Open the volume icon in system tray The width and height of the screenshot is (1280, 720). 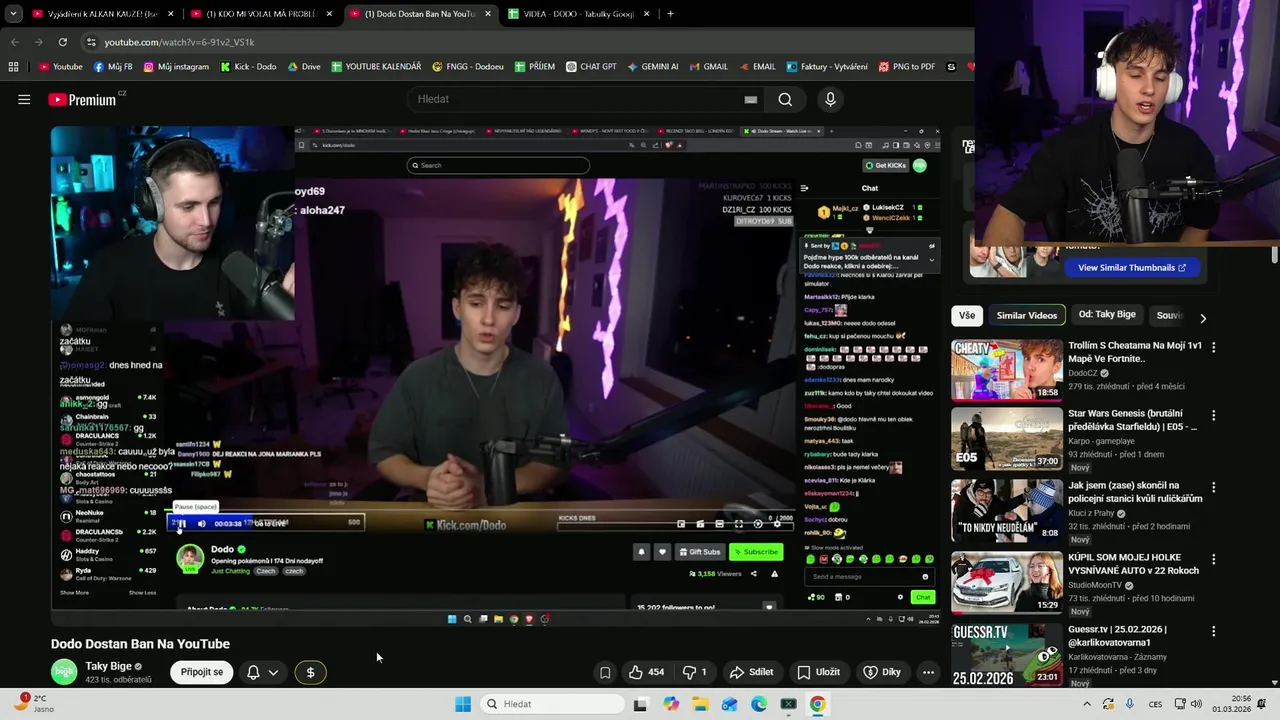(1198, 704)
